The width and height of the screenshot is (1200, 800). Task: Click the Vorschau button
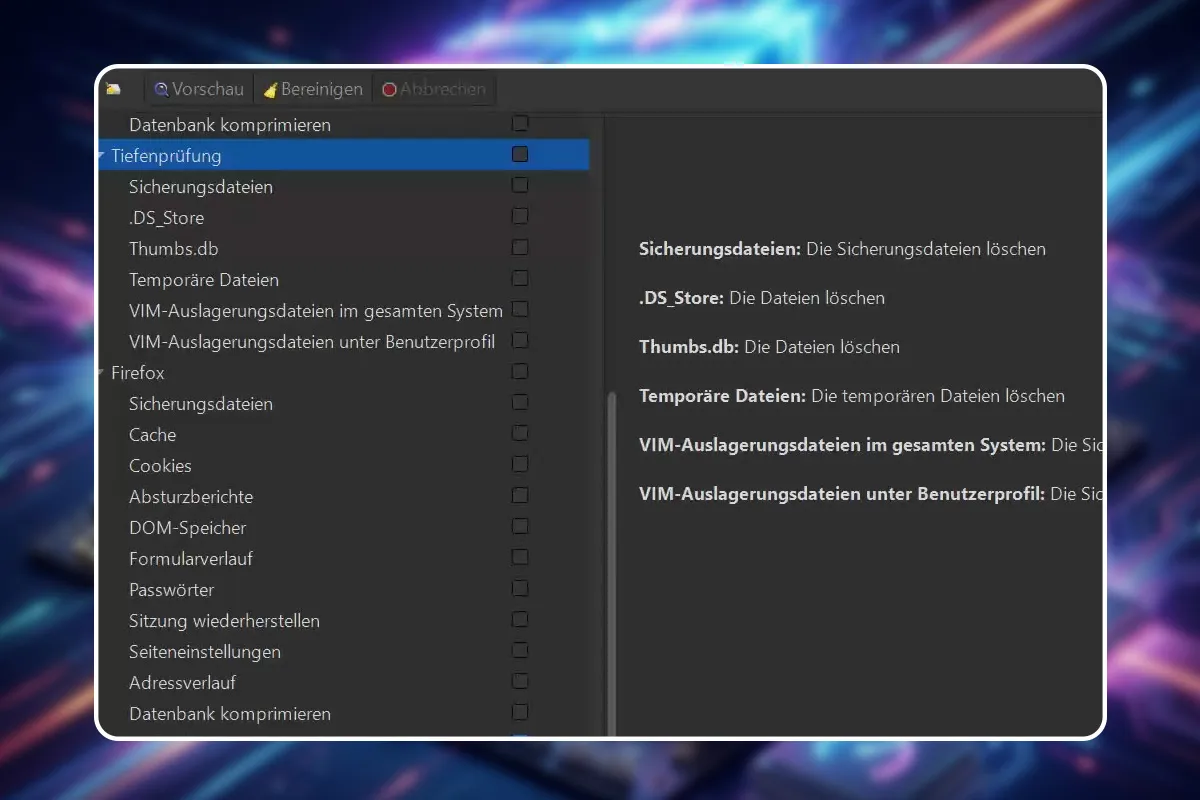pyautogui.click(x=198, y=89)
